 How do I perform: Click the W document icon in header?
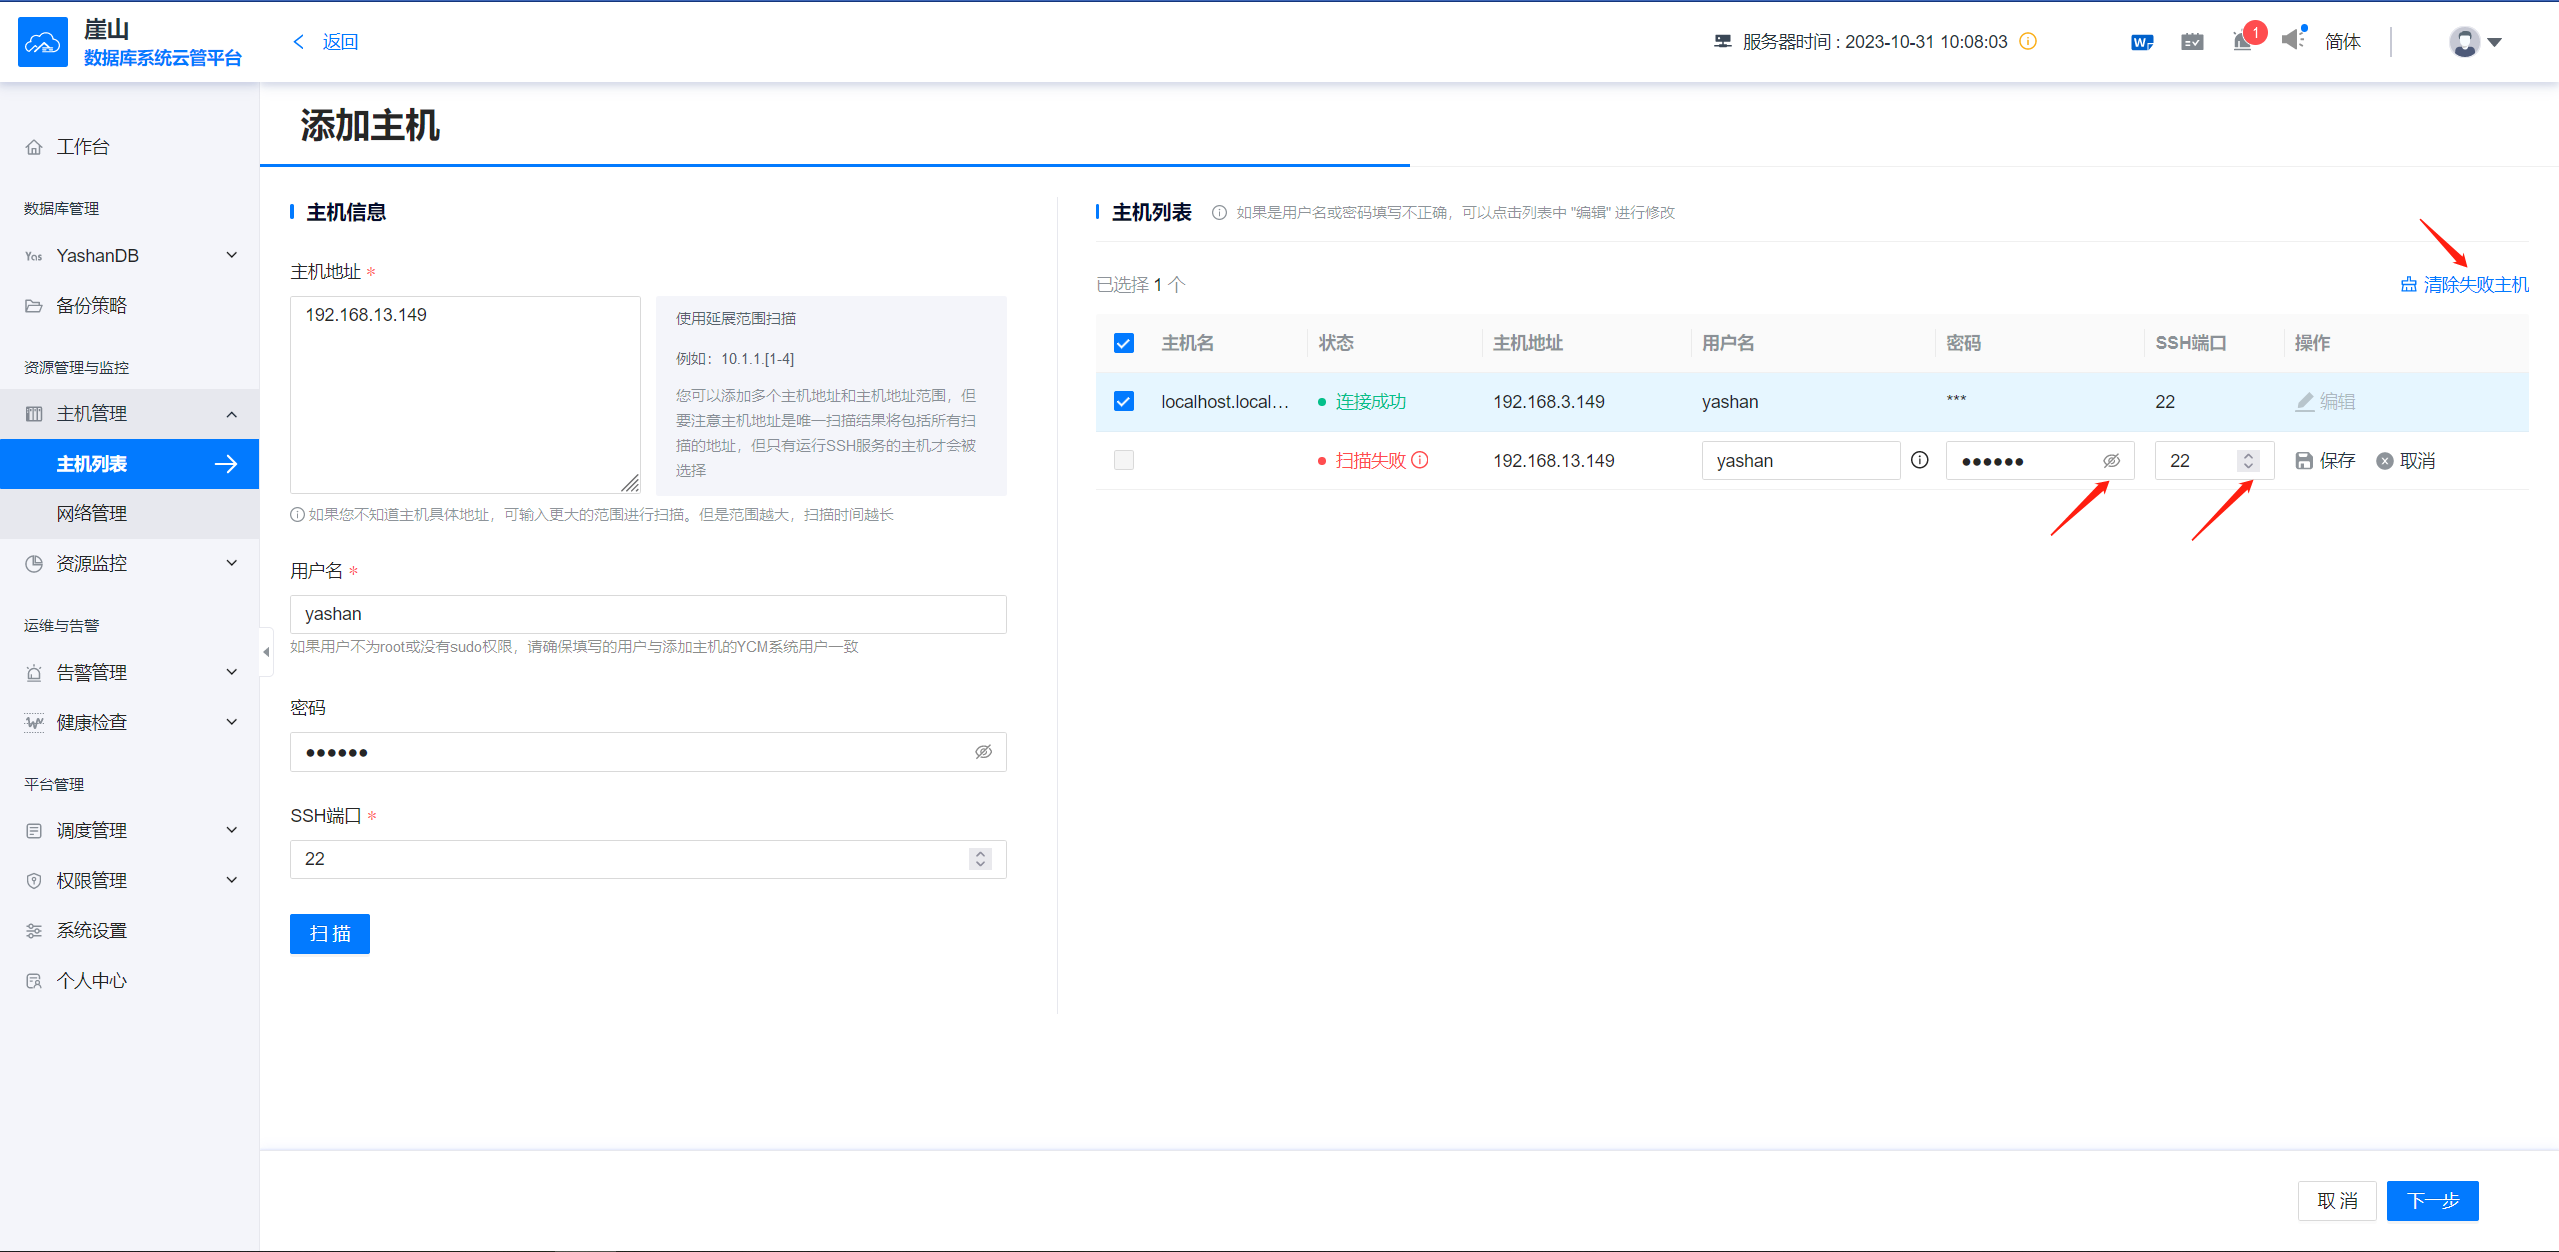point(2141,42)
